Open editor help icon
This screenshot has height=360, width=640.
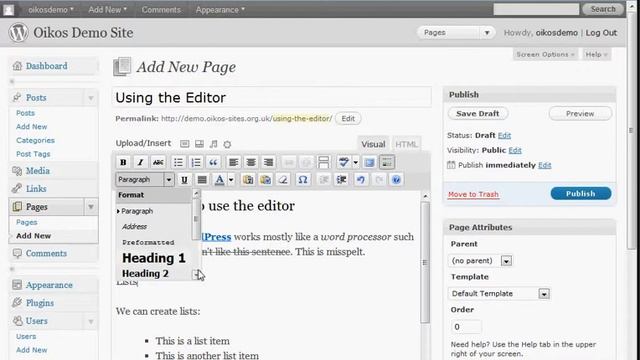(396, 180)
